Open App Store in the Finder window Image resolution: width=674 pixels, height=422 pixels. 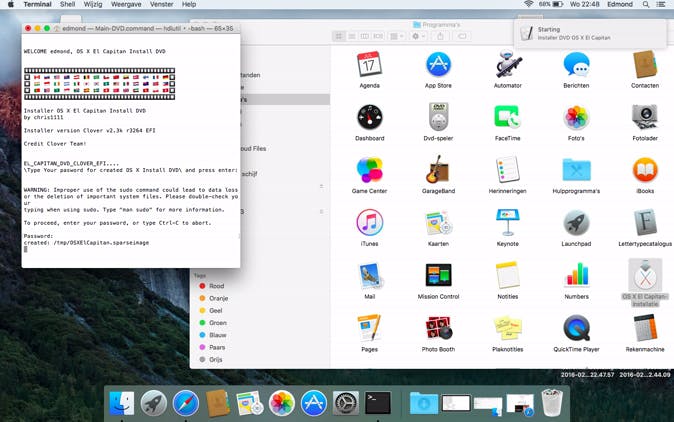click(x=438, y=64)
